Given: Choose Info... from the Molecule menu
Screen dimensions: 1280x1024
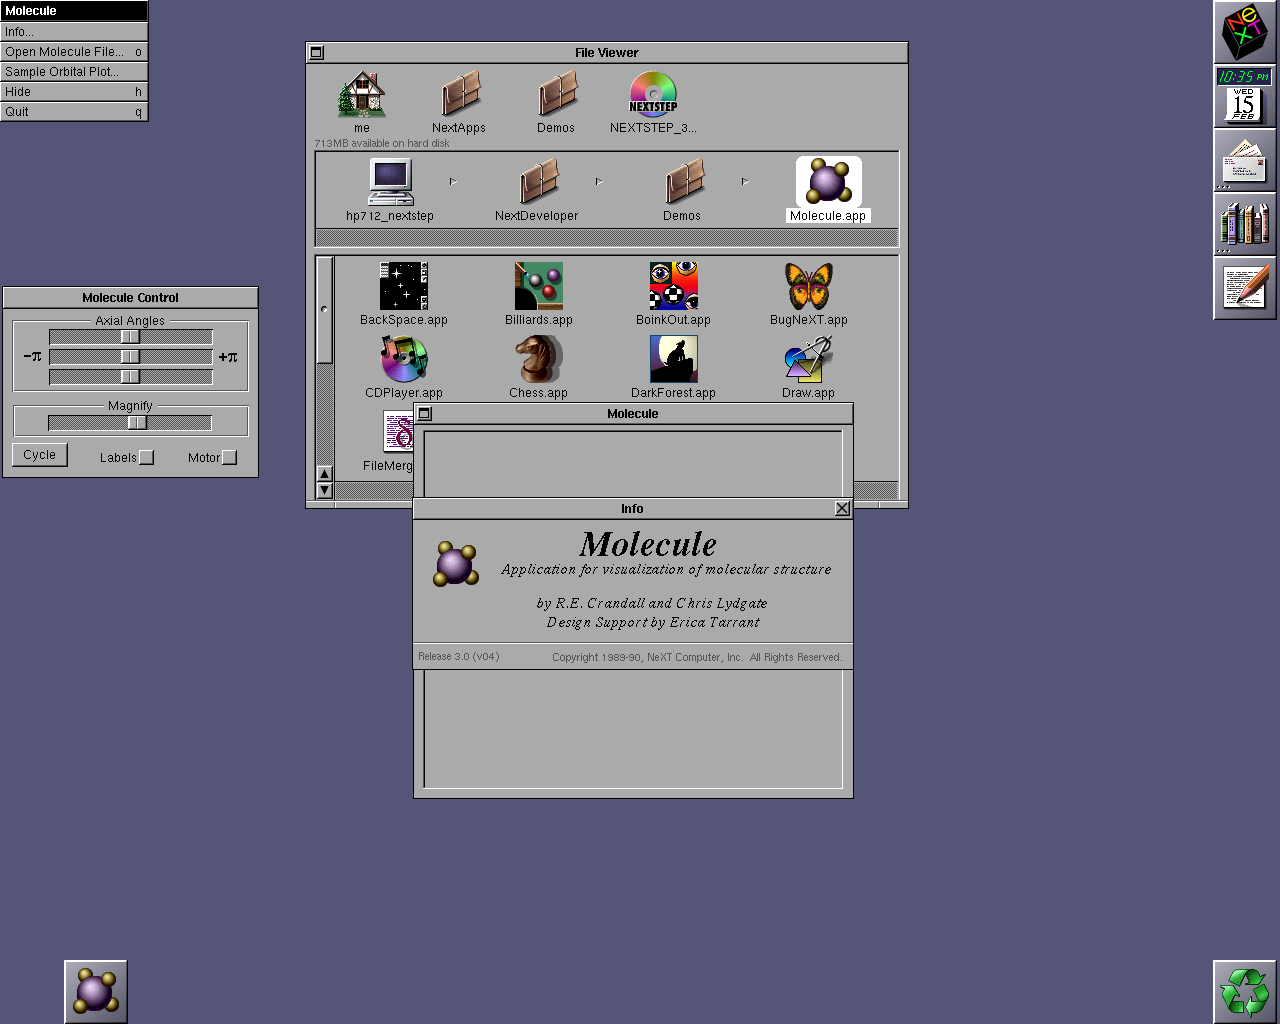Looking at the screenshot, I should (74, 32).
